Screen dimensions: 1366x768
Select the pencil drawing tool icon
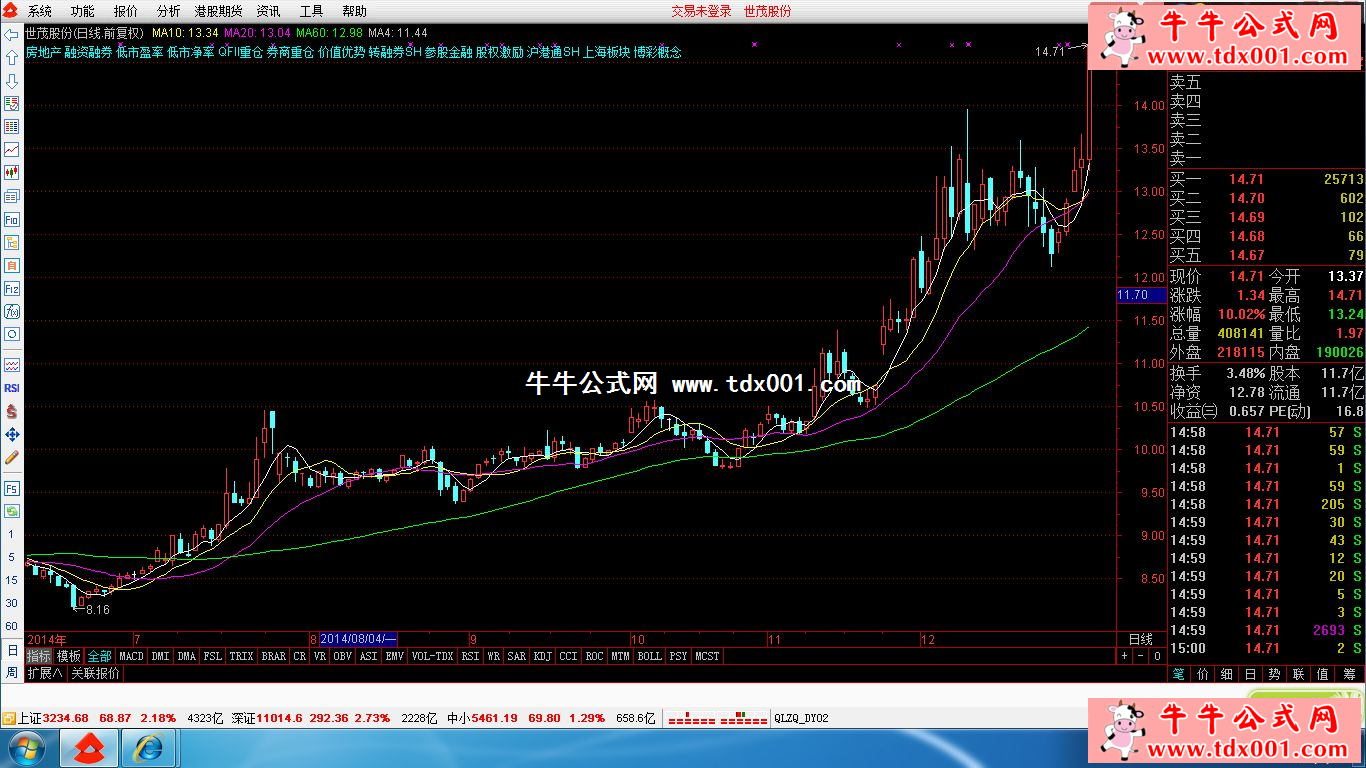pyautogui.click(x=12, y=457)
